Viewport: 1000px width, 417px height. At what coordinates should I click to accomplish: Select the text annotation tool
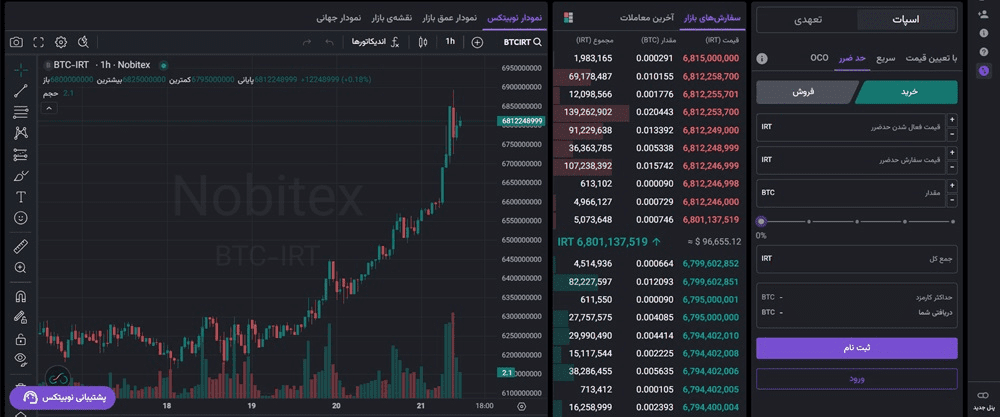pos(20,196)
